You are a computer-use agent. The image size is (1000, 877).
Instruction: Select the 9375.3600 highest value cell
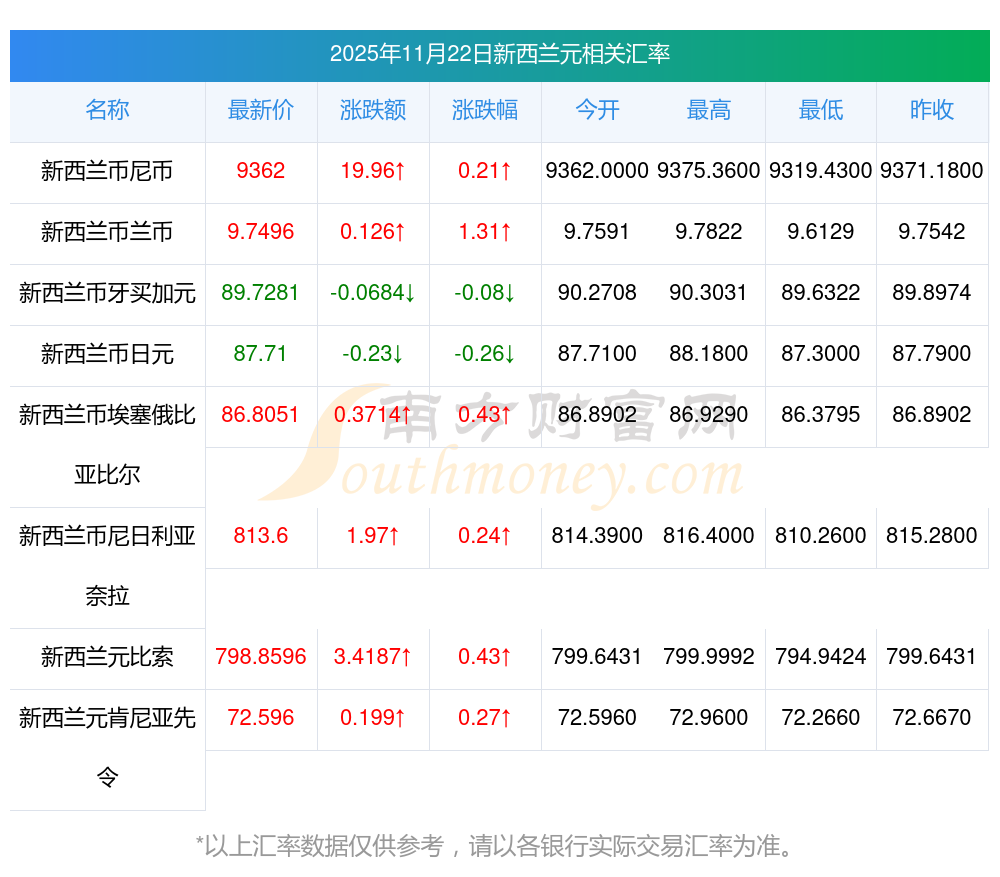tap(709, 172)
